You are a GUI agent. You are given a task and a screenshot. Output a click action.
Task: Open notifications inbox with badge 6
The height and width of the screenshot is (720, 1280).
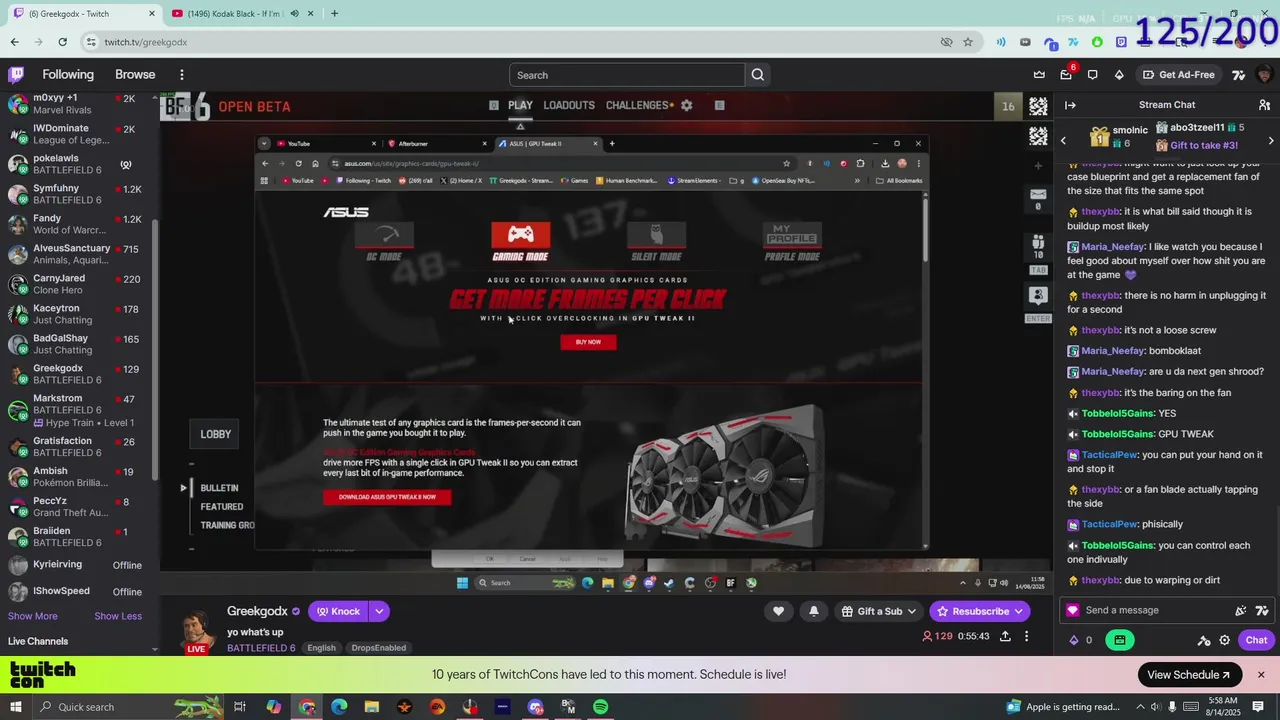click(1066, 75)
